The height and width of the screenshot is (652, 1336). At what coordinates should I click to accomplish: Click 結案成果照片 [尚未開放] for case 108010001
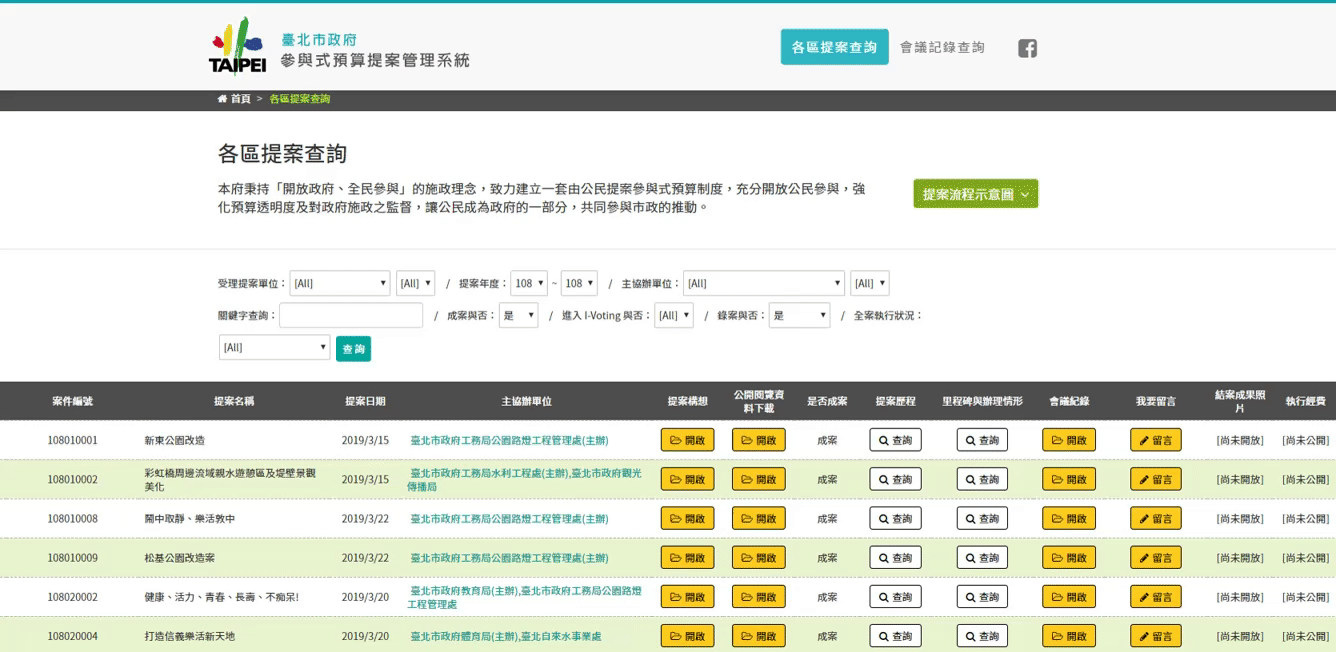(x=1240, y=440)
